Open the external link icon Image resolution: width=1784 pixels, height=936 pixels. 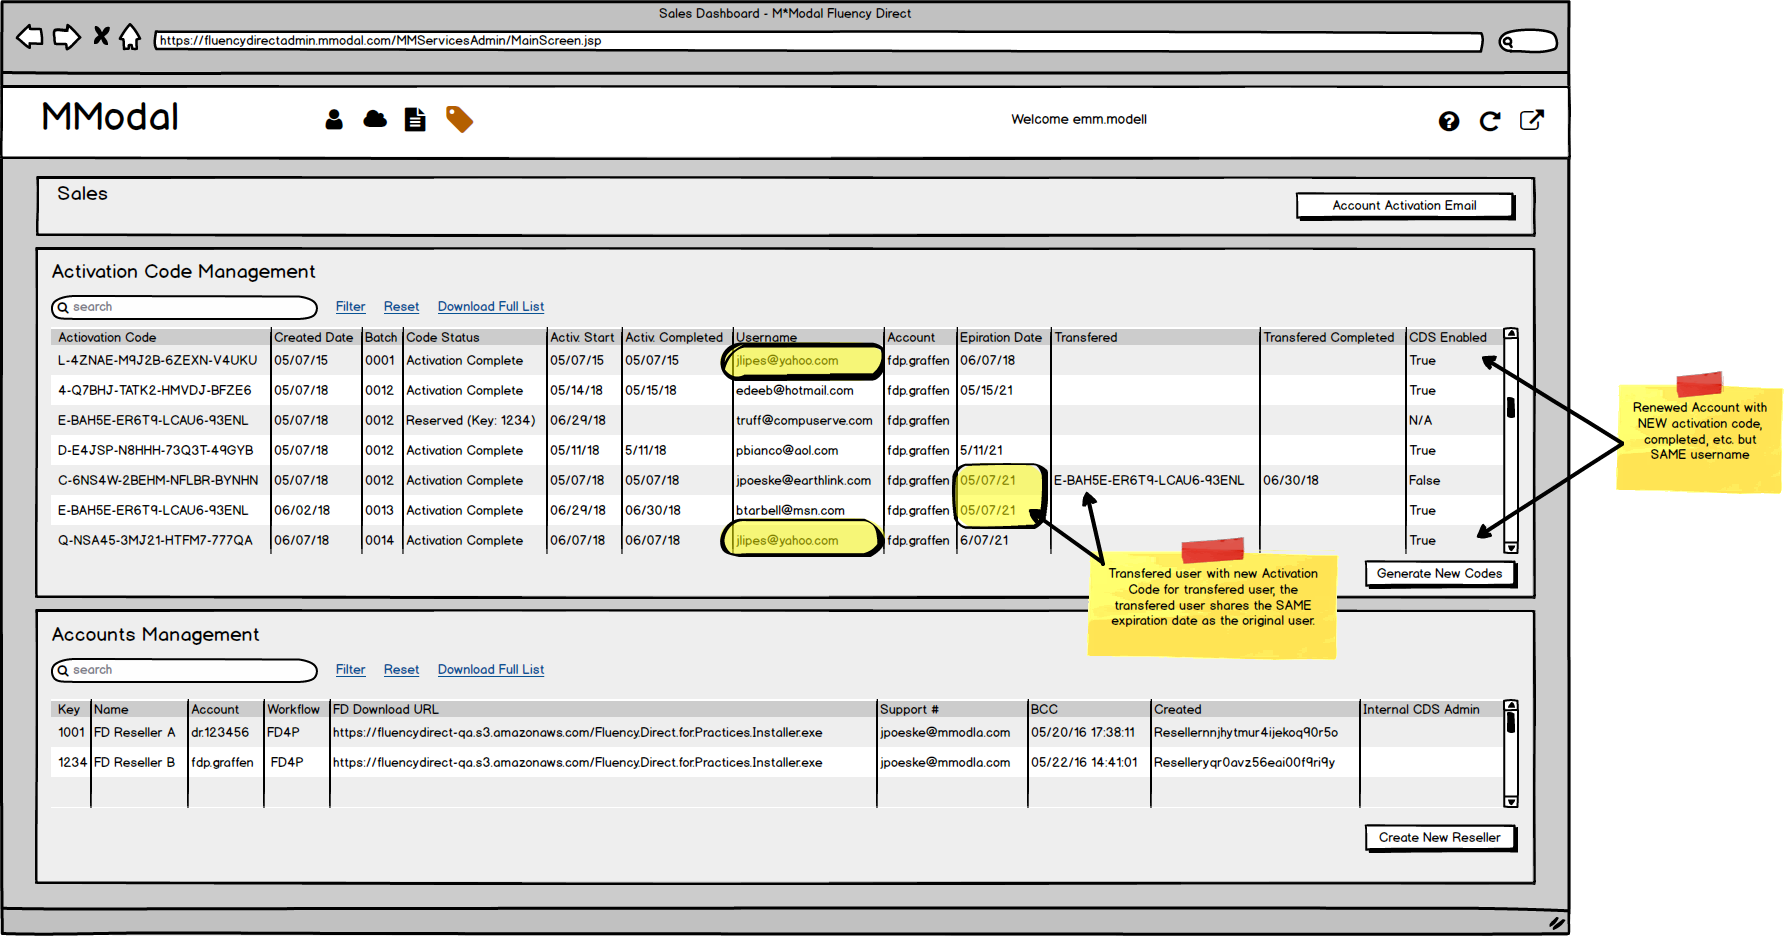click(x=1532, y=120)
